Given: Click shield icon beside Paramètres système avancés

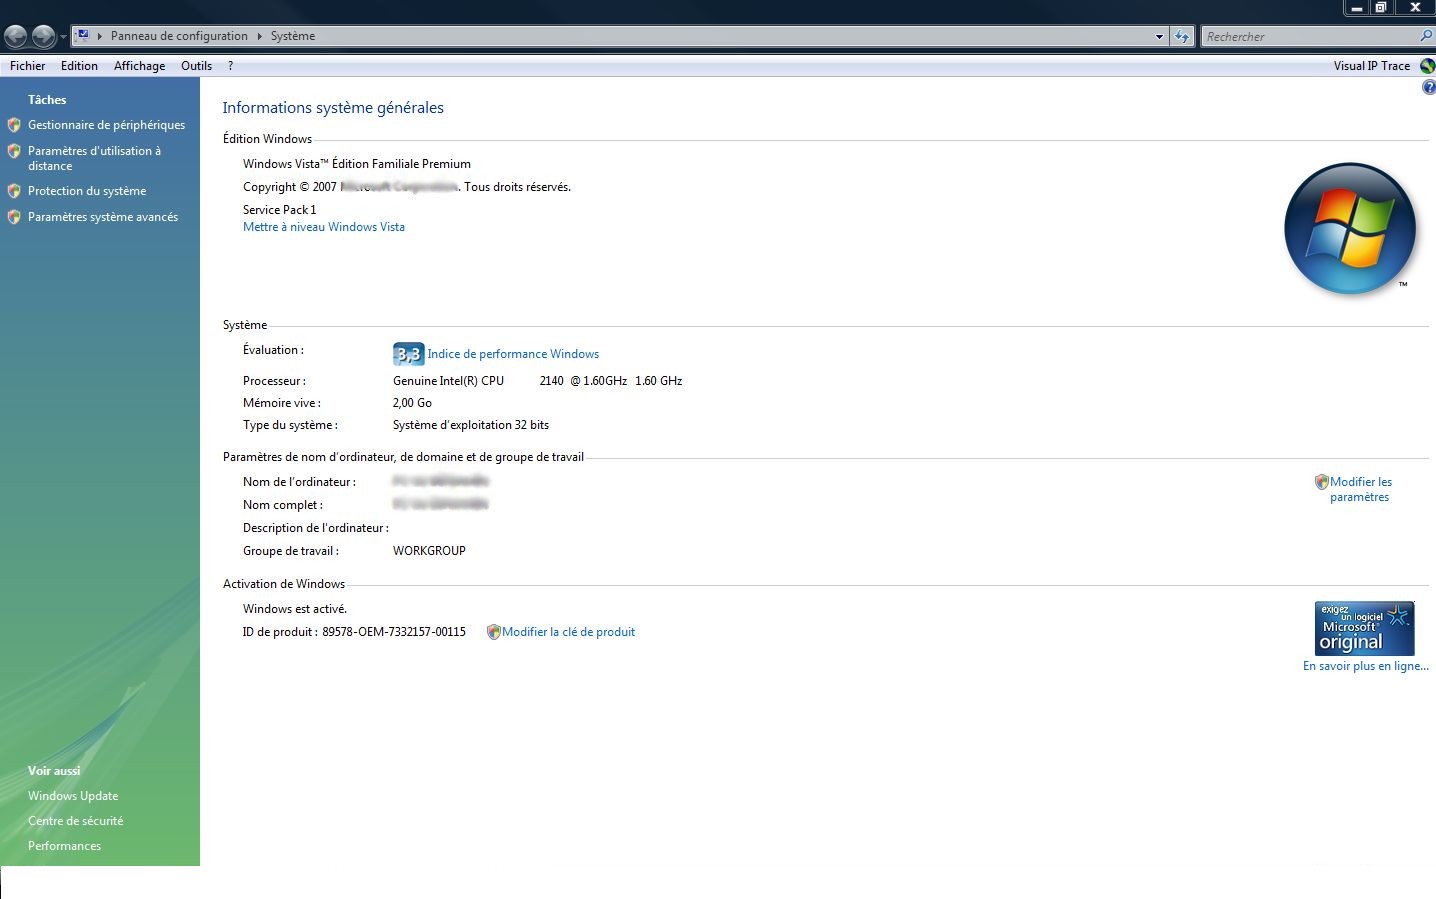Looking at the screenshot, I should click(x=14, y=217).
